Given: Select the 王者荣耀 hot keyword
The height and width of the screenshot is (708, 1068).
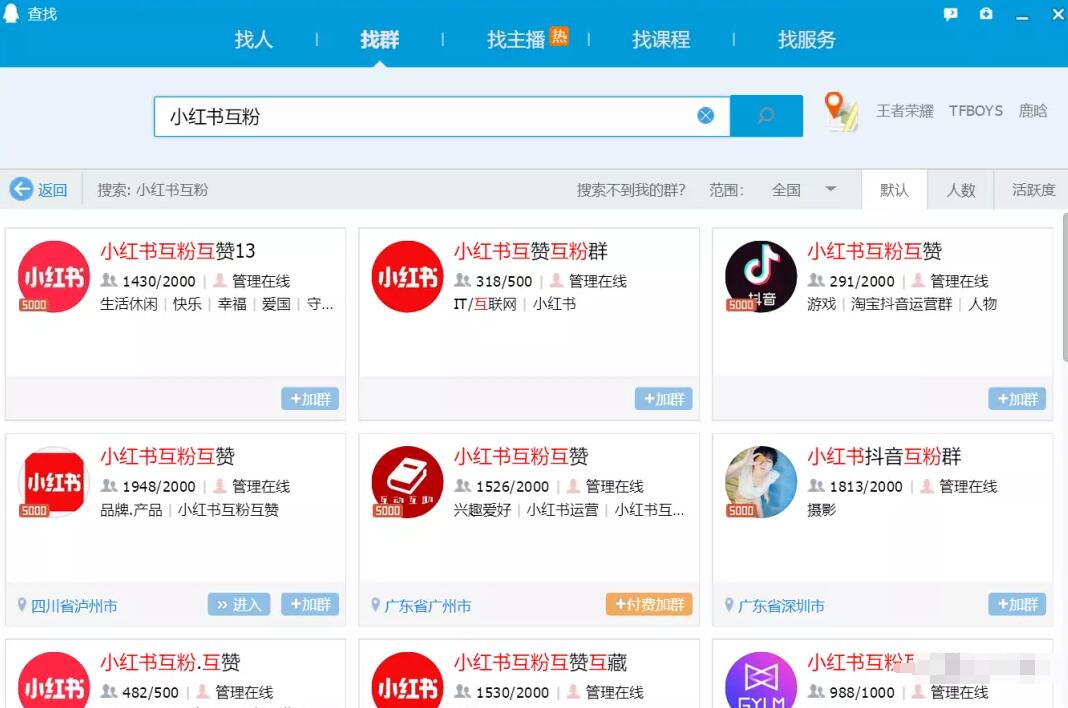Looking at the screenshot, I should click(905, 111).
